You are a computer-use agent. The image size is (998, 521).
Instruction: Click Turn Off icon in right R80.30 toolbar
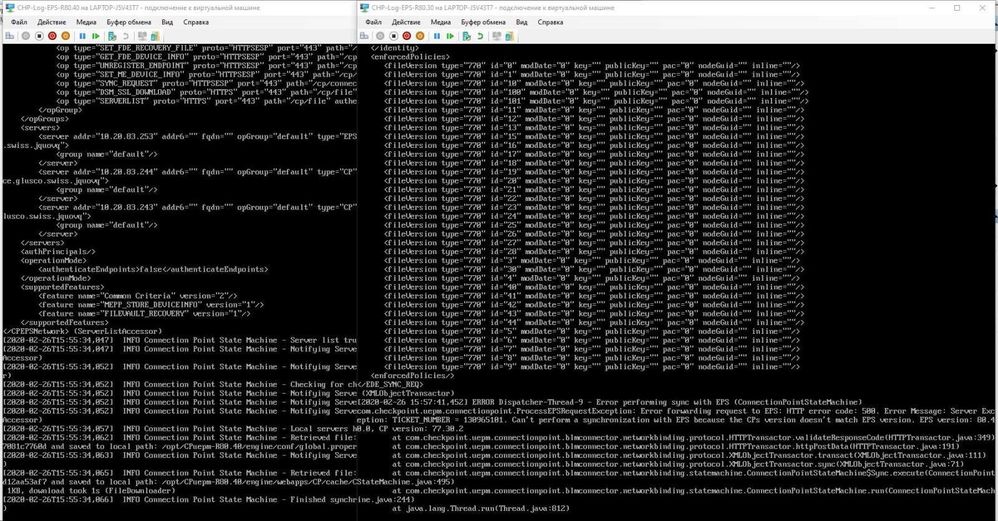point(396,35)
